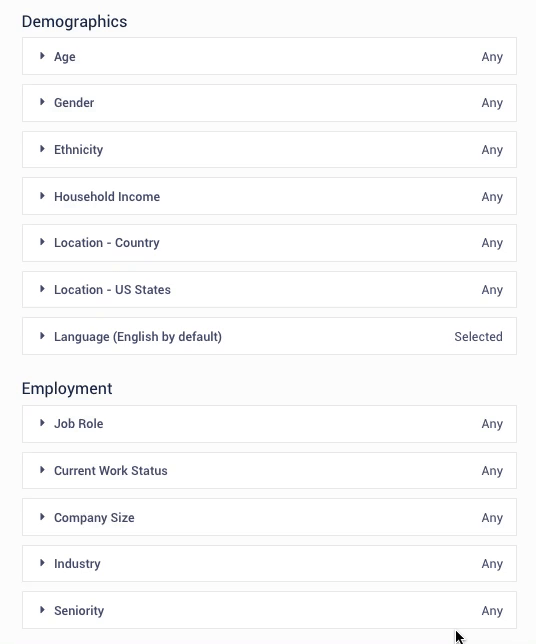This screenshot has width=536, height=644.
Task: Click Any value on Age row
Action: pyautogui.click(x=492, y=57)
